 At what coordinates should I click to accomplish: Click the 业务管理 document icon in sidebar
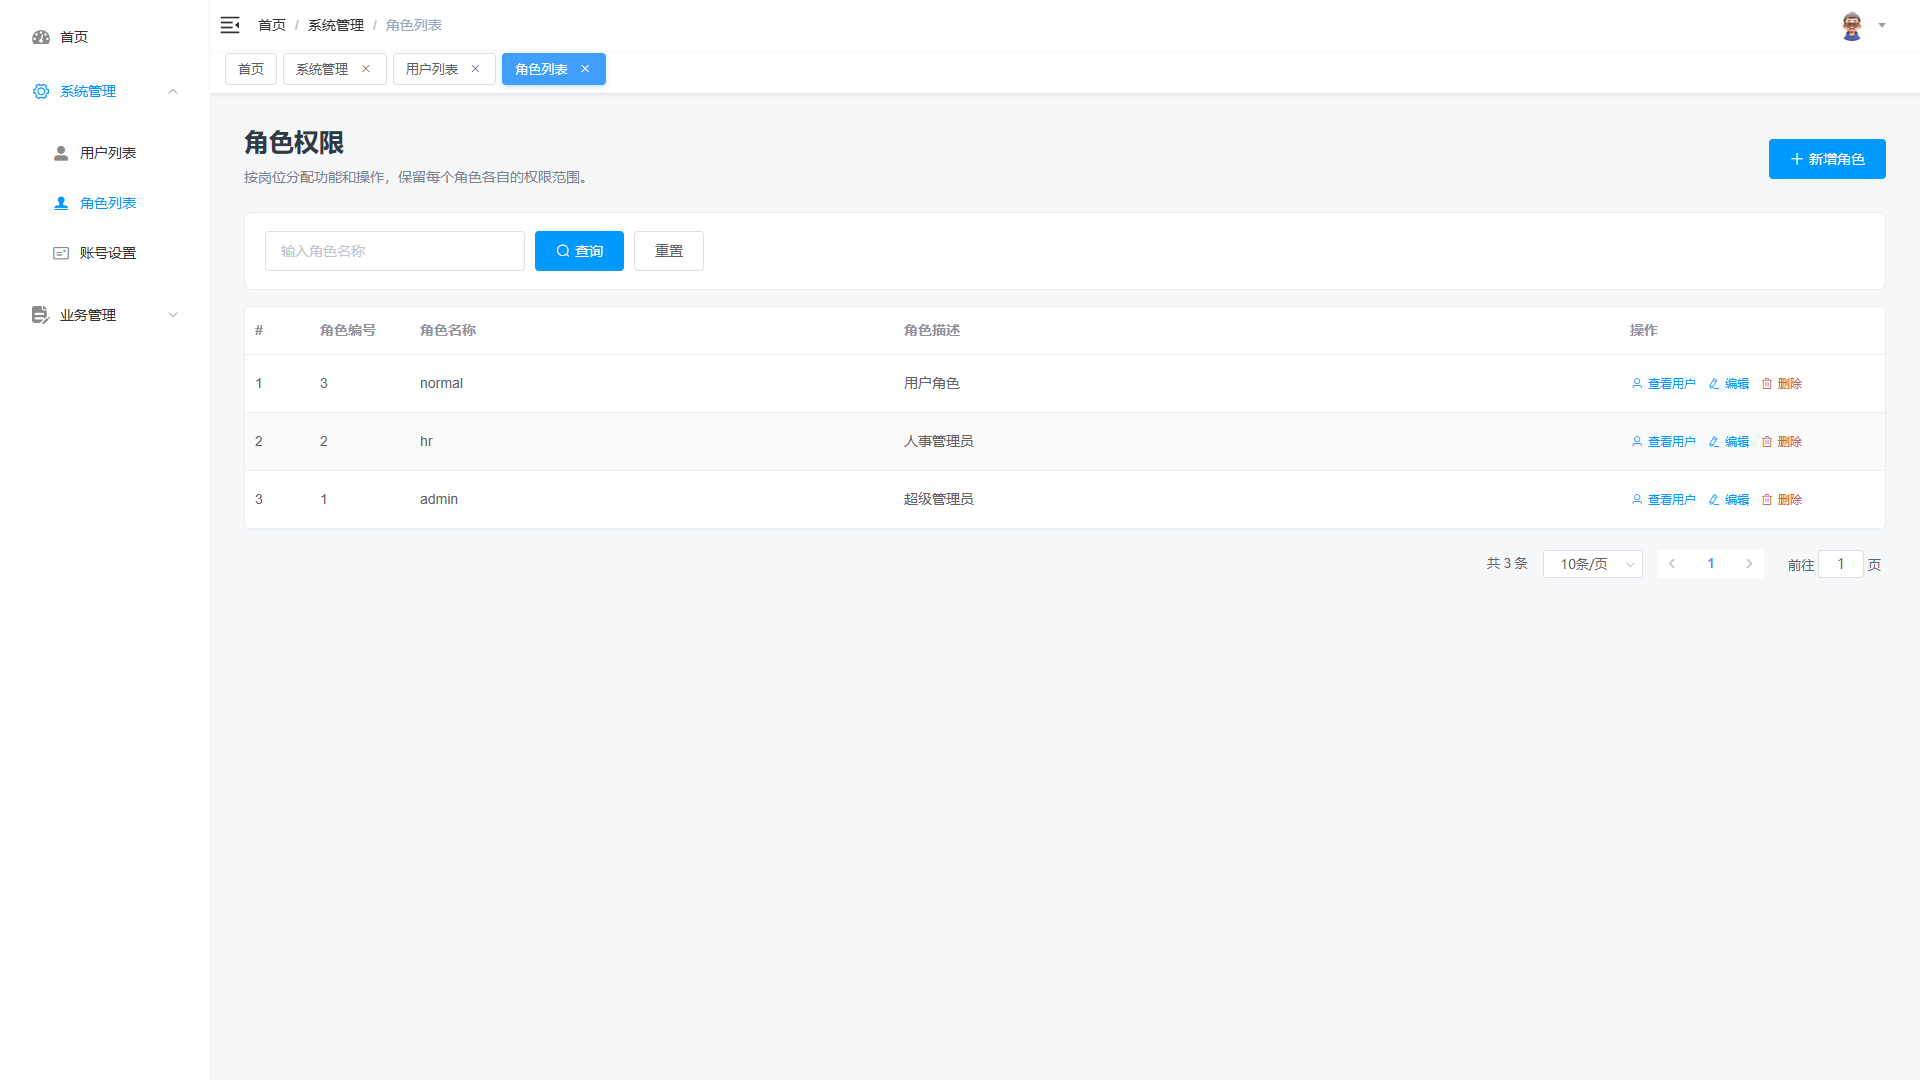click(41, 315)
